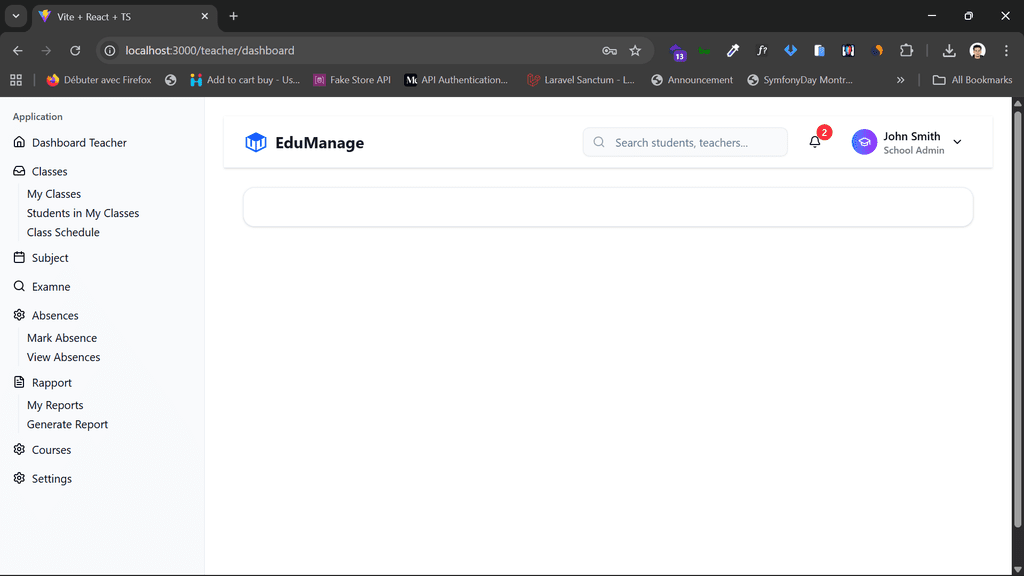The image size is (1024, 576).
Task: Open Class Schedule item
Action: (63, 232)
